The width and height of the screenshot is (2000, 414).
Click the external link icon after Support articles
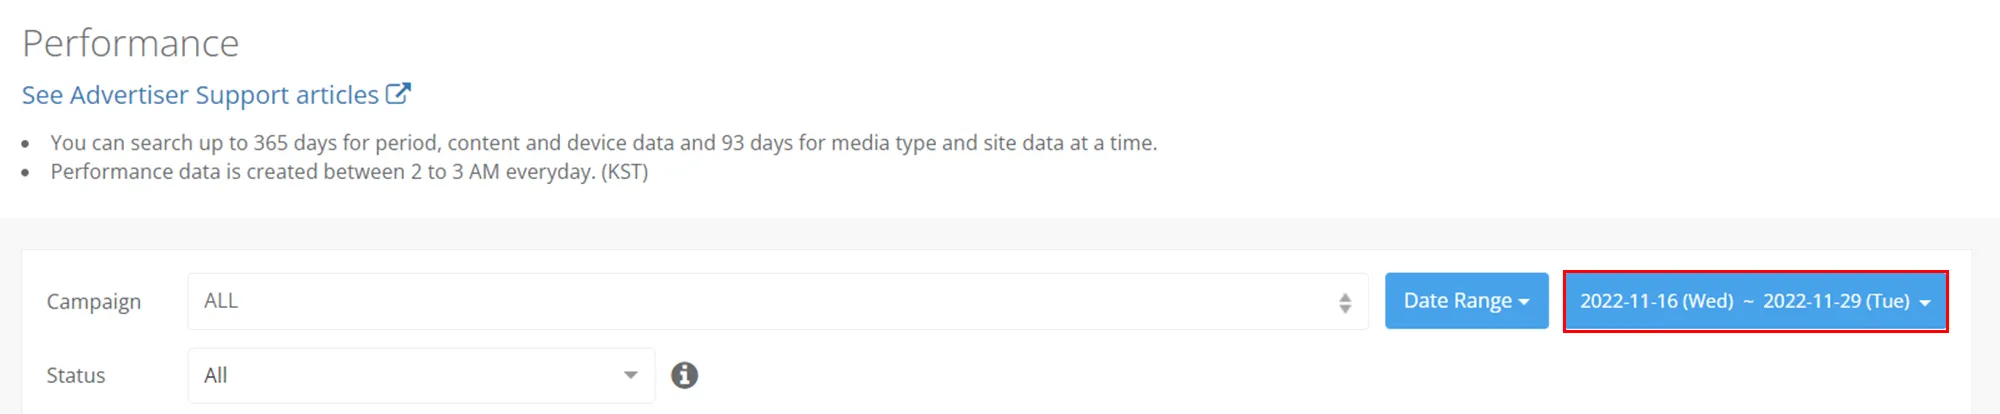coord(398,93)
